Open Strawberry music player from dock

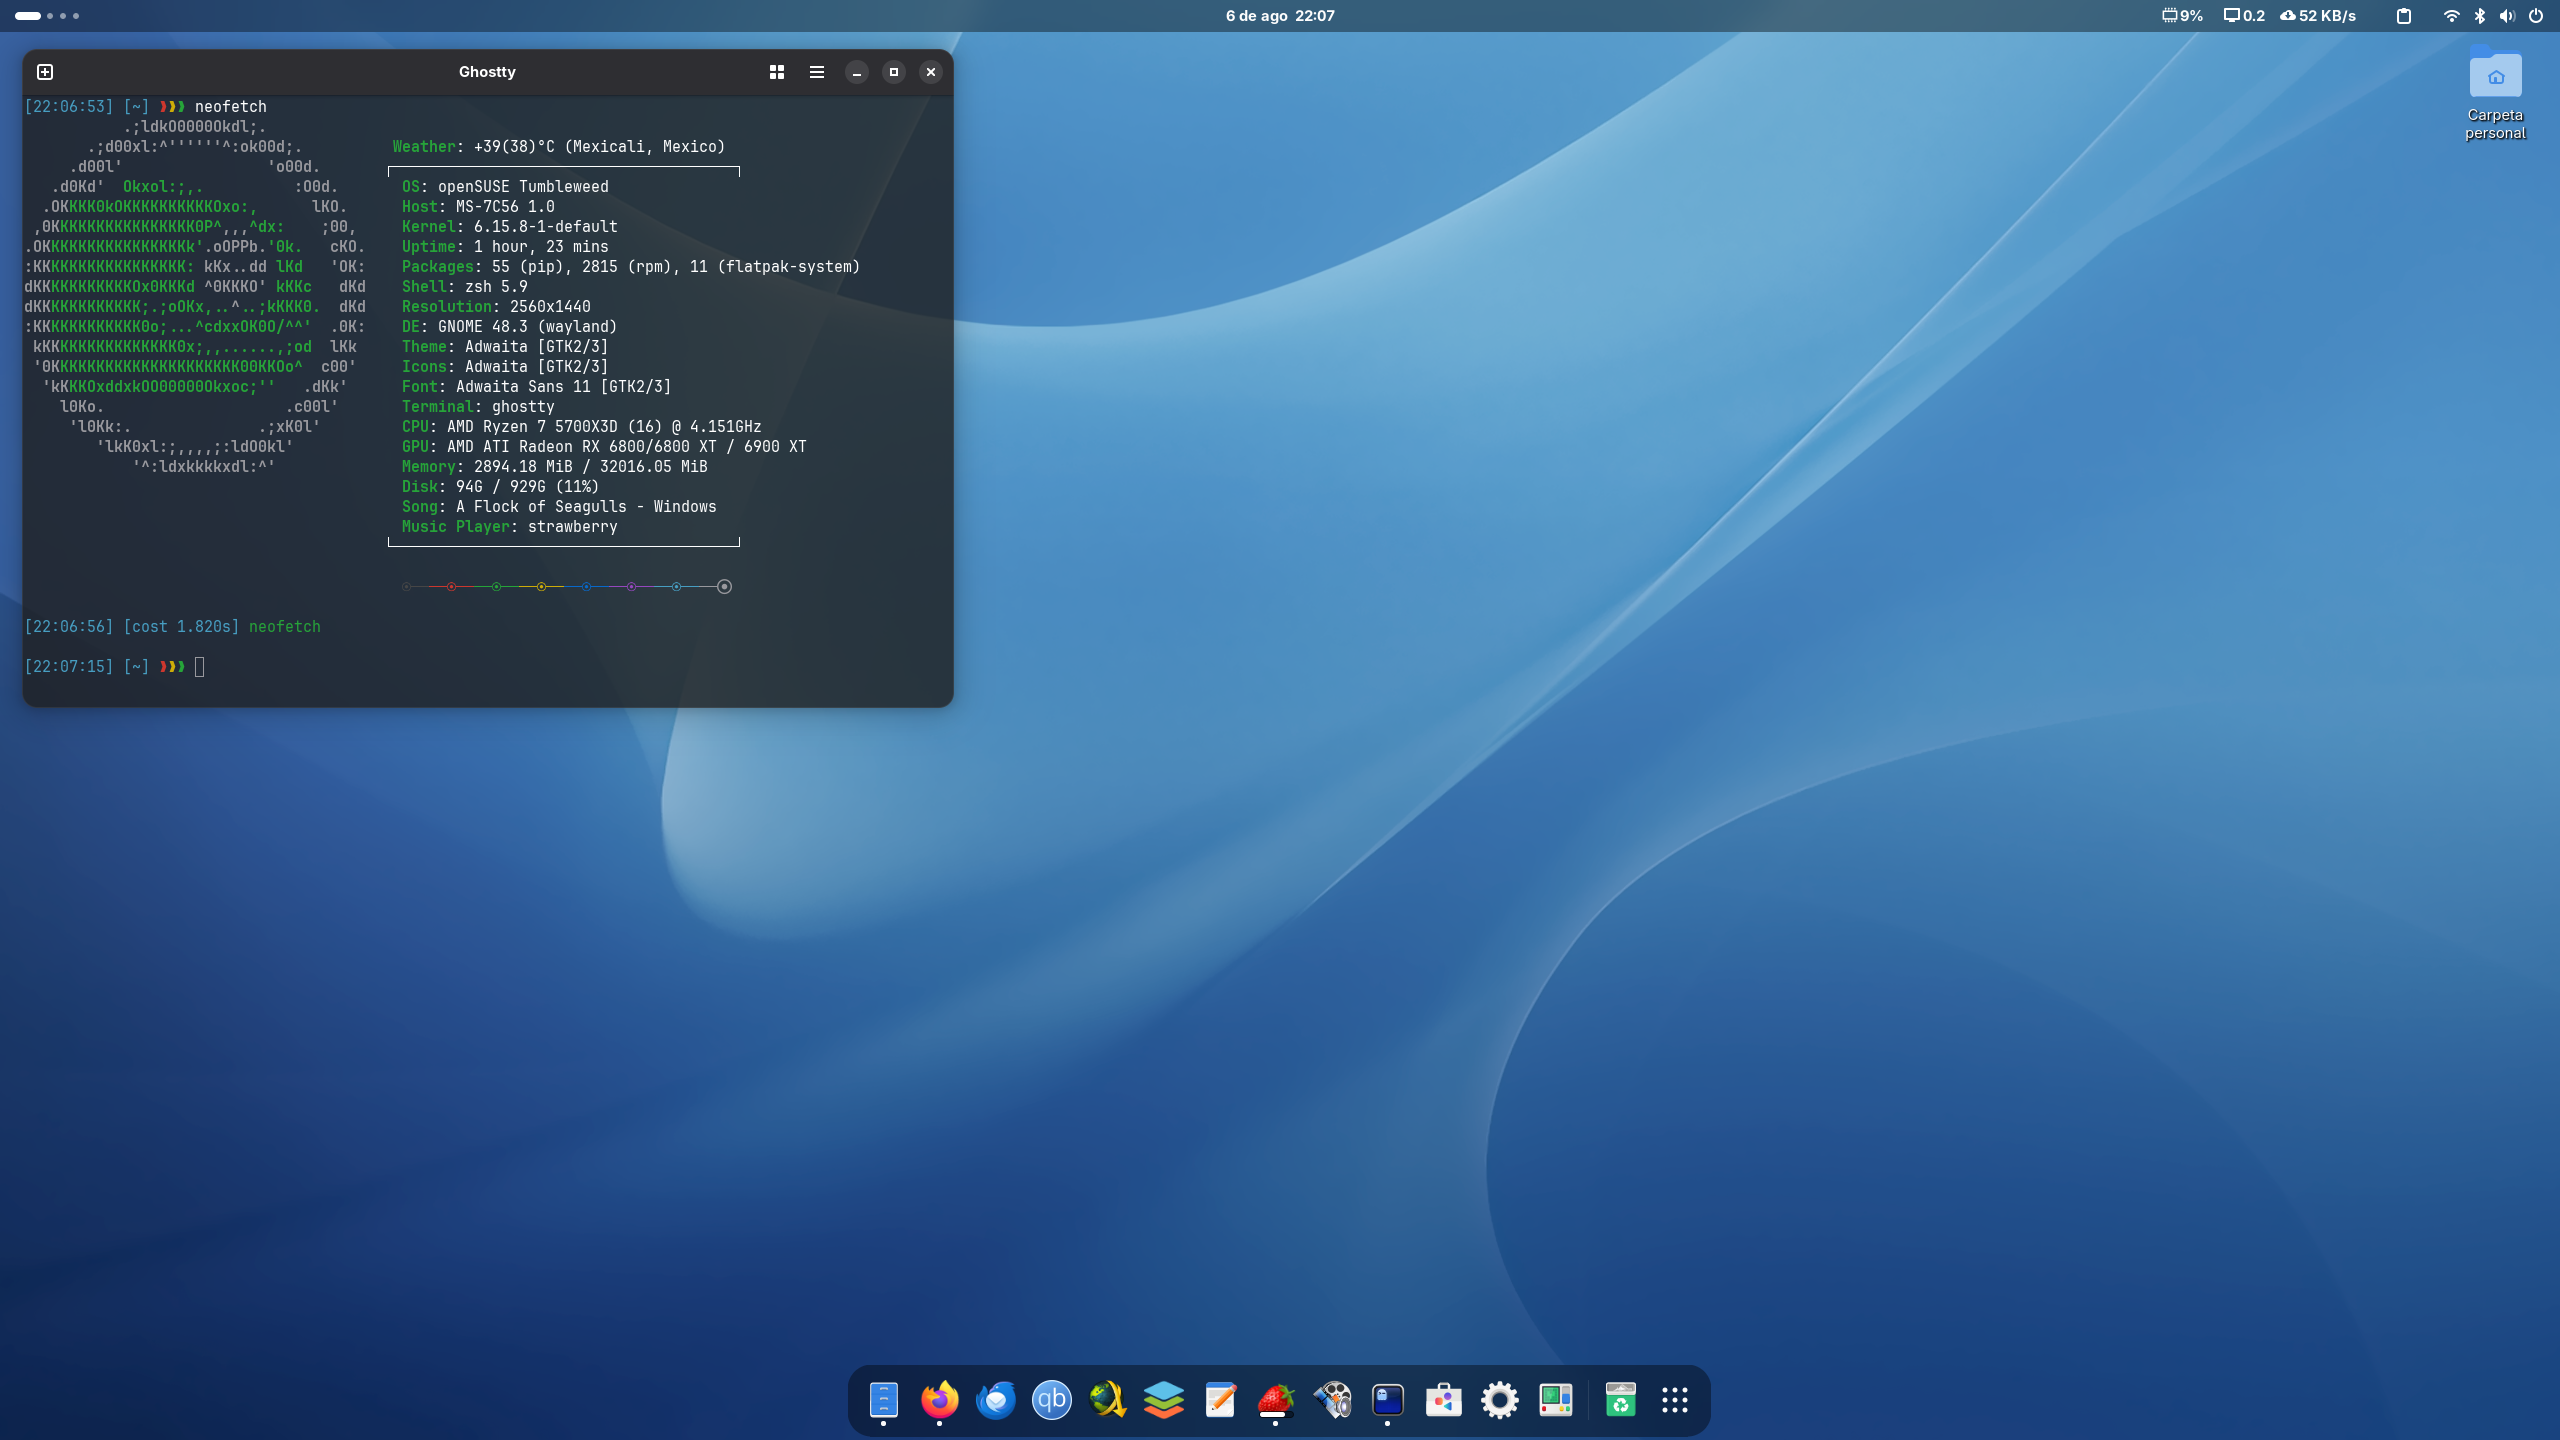[1276, 1400]
